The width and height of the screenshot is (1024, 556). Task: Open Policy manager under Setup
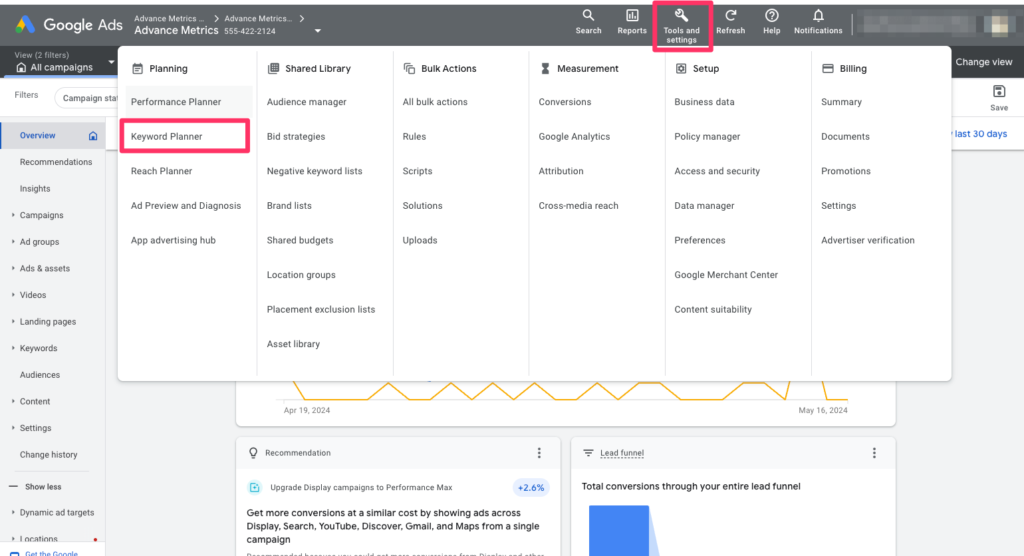click(x=707, y=137)
